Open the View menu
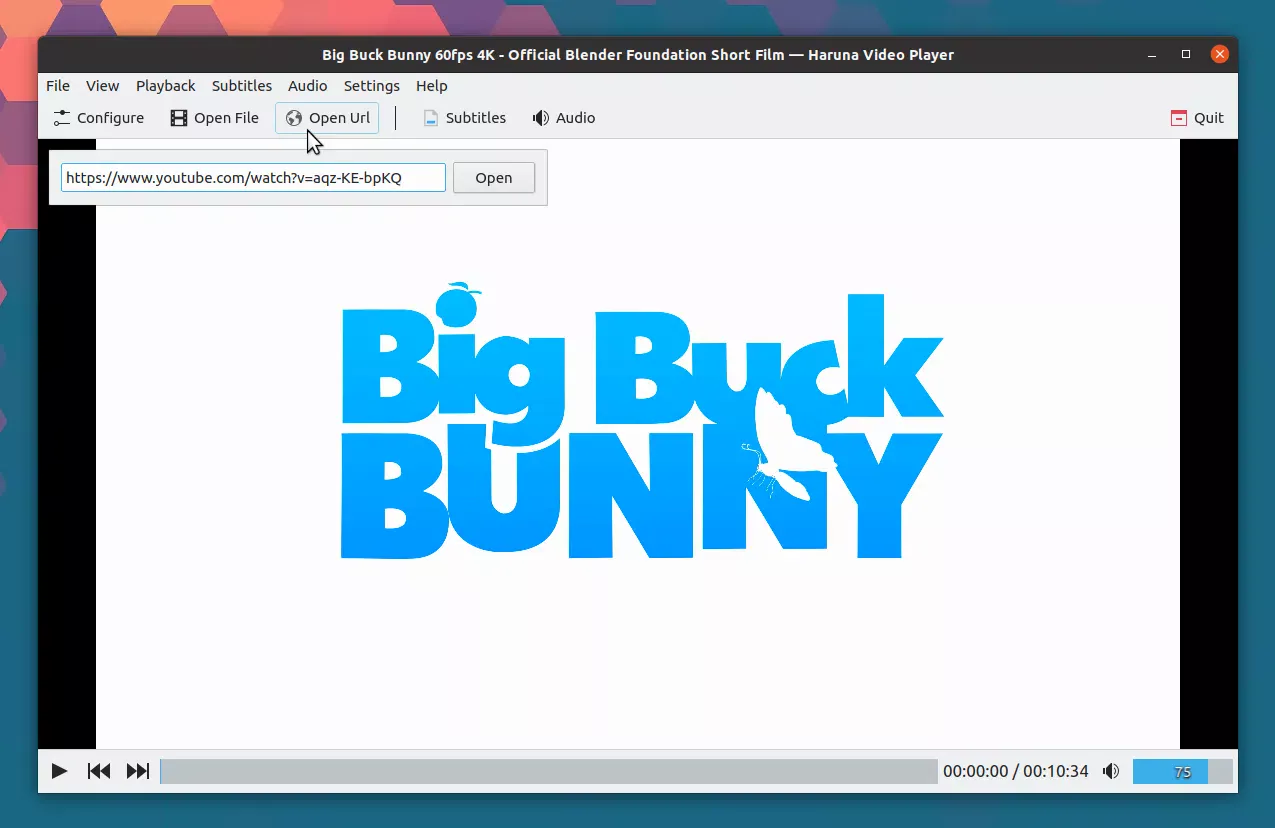The width and height of the screenshot is (1275, 828). tap(102, 86)
